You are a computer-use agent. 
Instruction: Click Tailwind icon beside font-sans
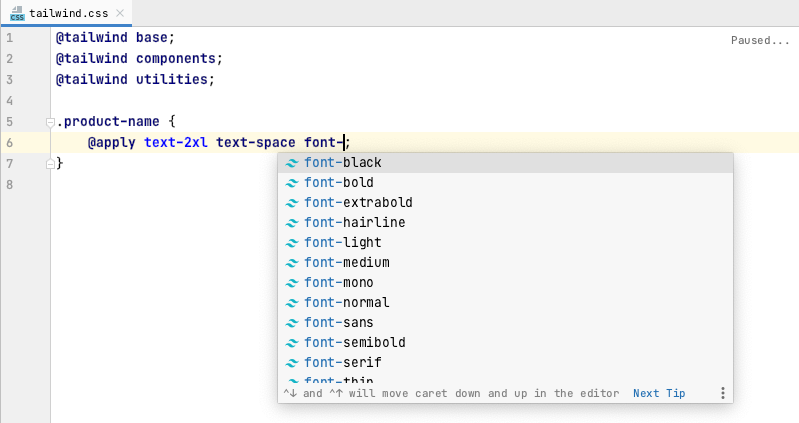(x=291, y=323)
